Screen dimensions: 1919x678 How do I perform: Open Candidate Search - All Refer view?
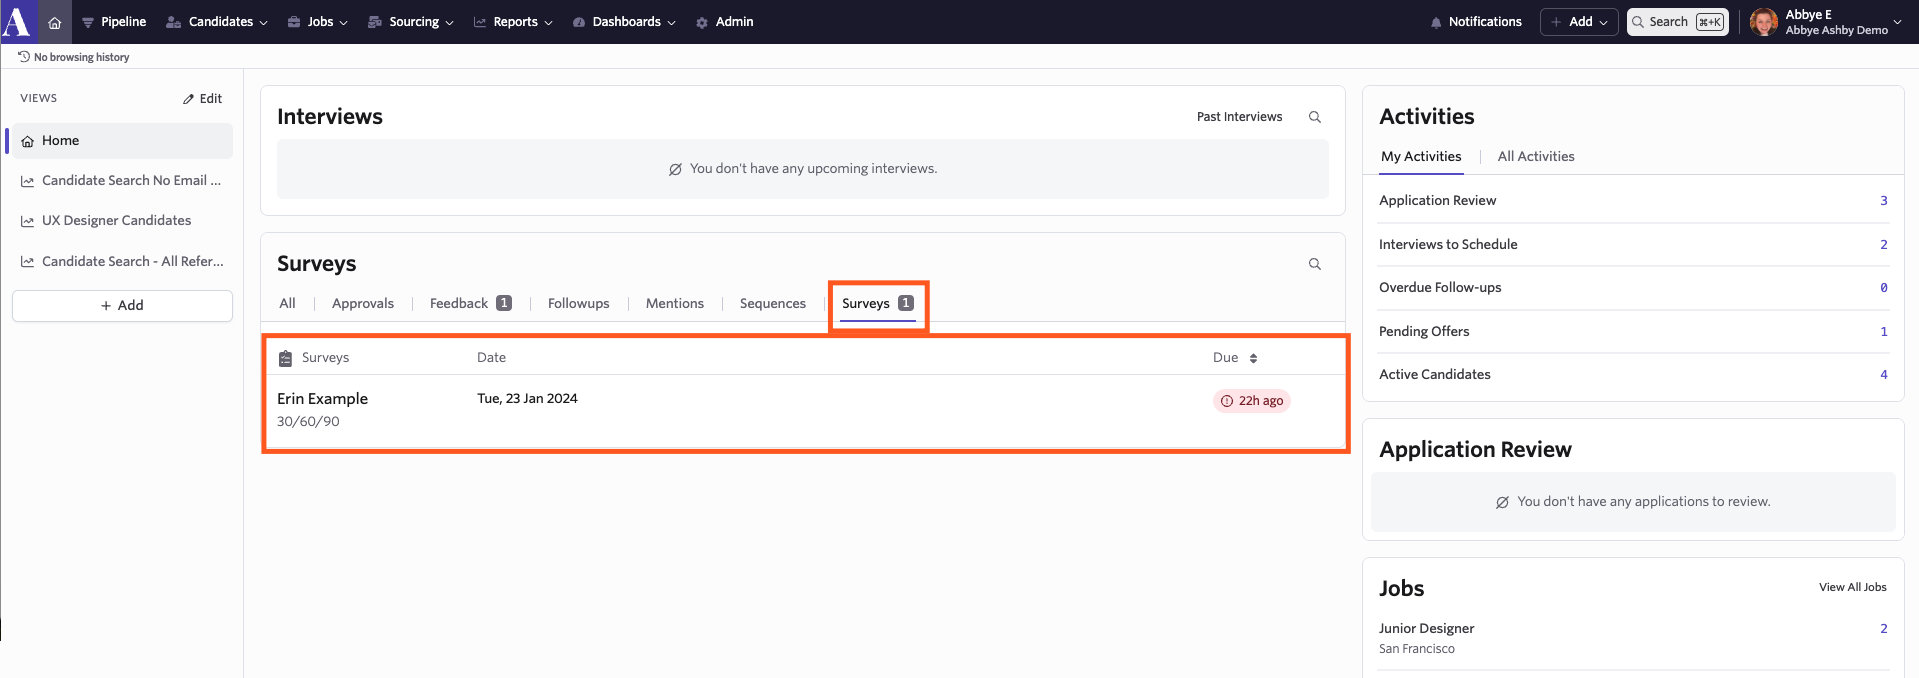[x=122, y=261]
